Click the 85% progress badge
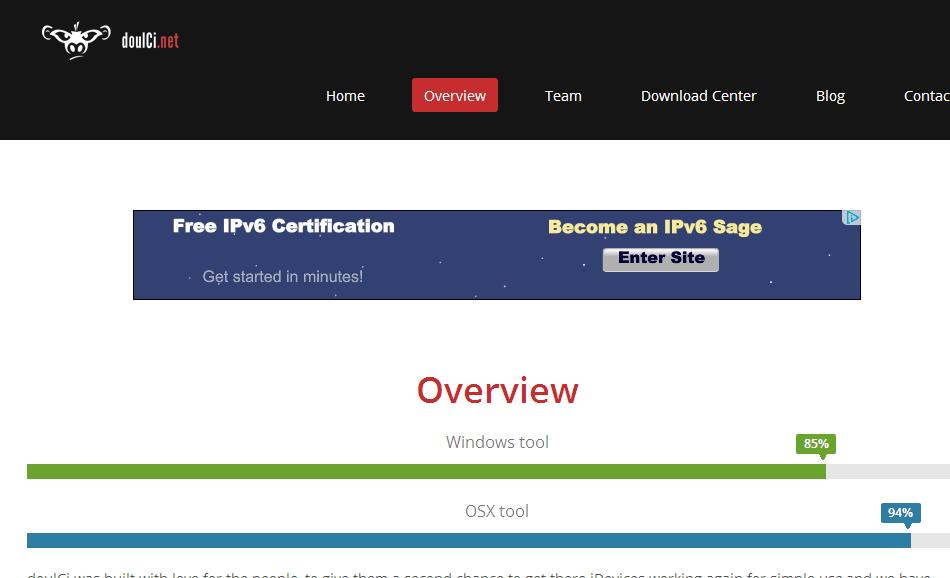The height and width of the screenshot is (578, 950). (816, 444)
